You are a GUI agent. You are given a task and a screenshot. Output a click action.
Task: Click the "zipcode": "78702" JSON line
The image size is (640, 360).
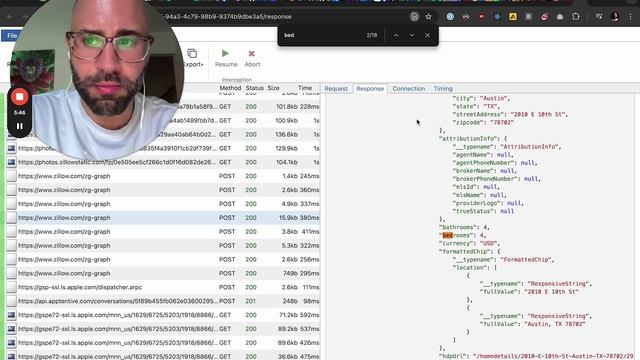tap(483, 122)
